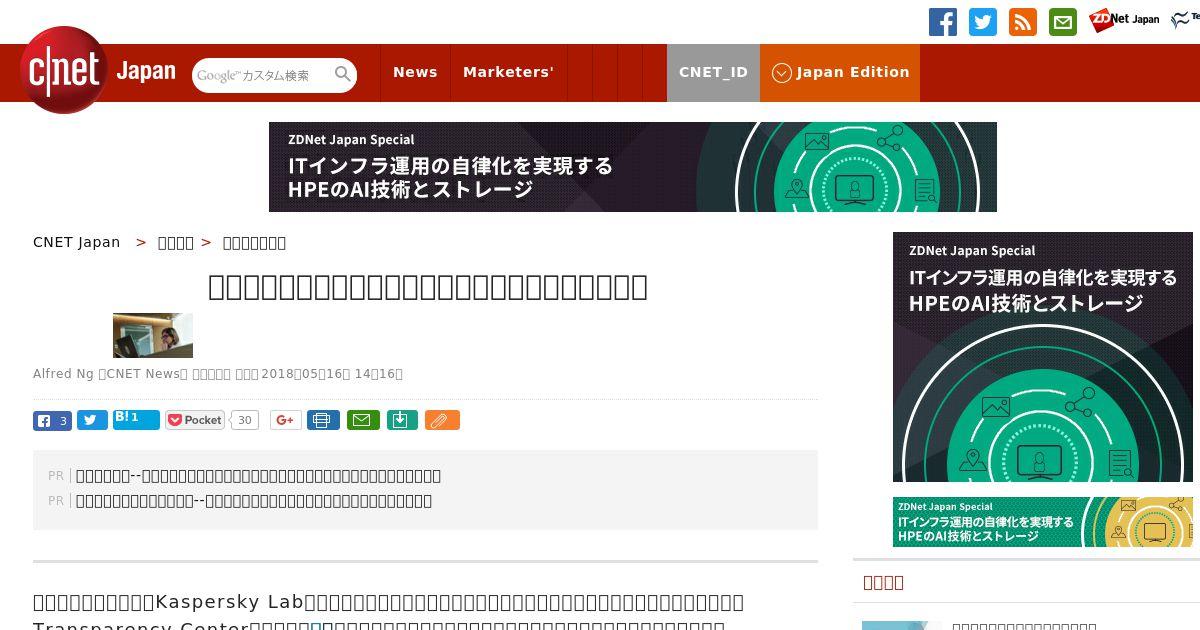Open the second PR sponsored link
Viewport: 1200px width, 630px height.
click(254, 501)
